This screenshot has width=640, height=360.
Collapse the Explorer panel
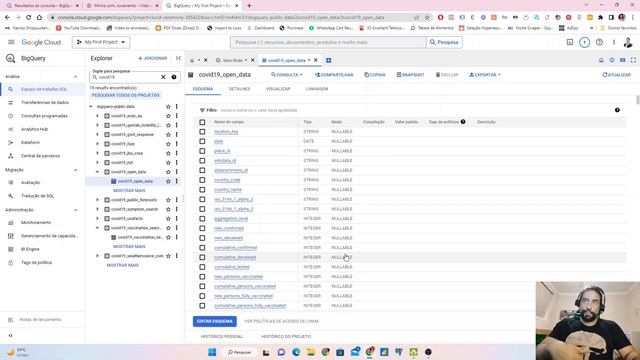point(178,58)
